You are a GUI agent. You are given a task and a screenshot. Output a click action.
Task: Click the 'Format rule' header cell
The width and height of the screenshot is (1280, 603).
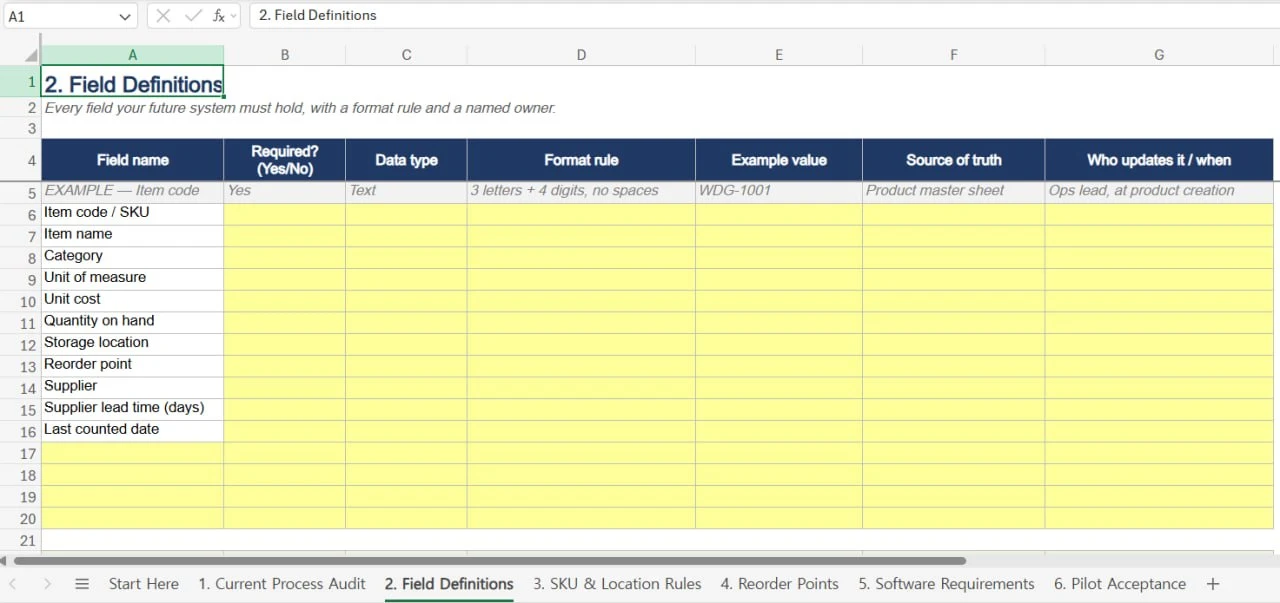tap(581, 160)
